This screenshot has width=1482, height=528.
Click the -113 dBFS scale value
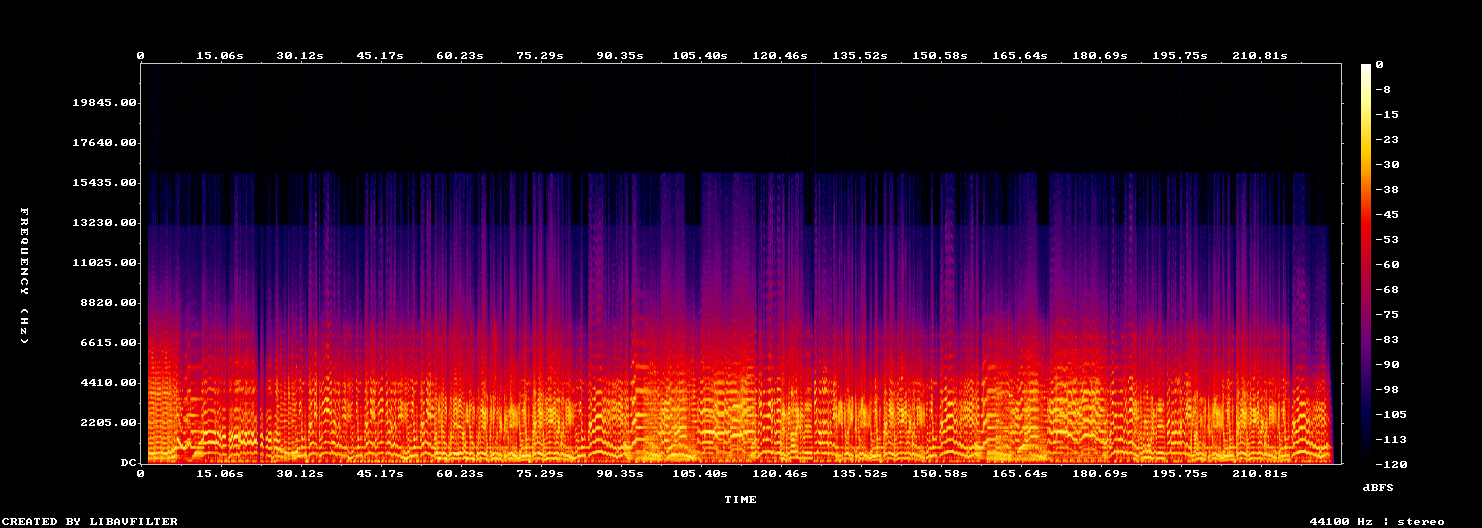(1391, 439)
